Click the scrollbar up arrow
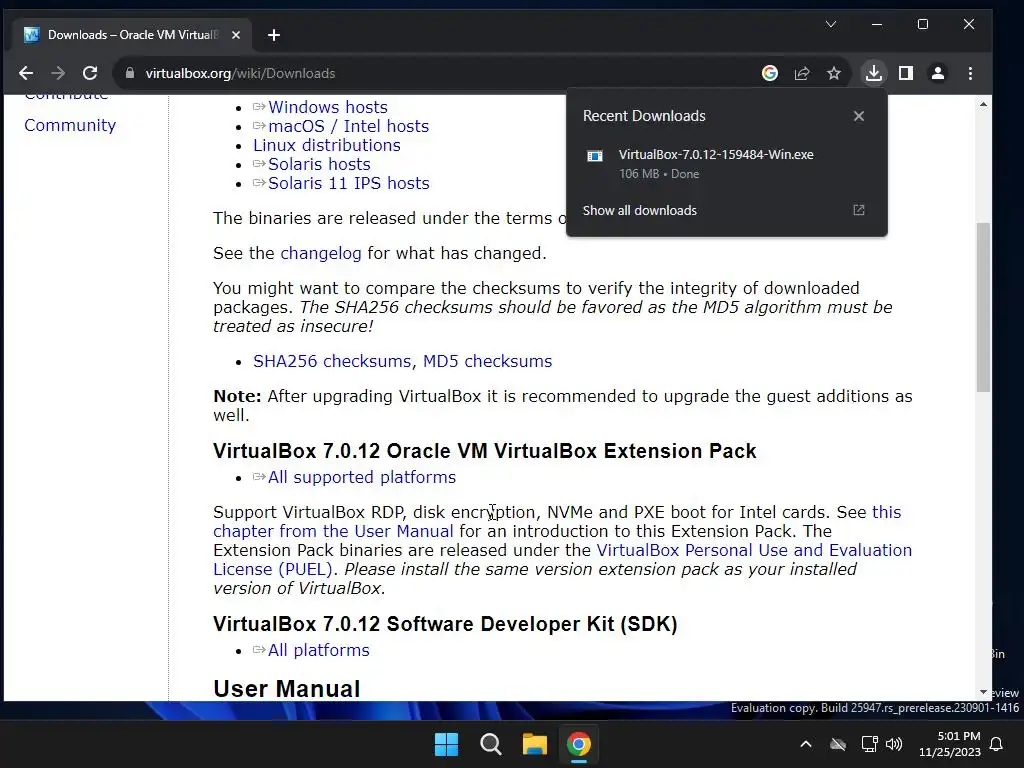This screenshot has height=768, width=1024. (984, 104)
